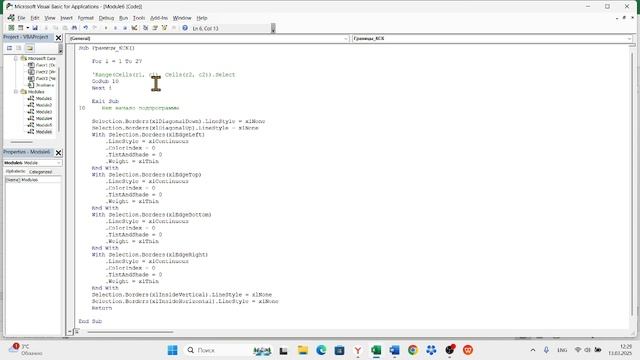Click the Reset stop icon
Screen dimensions: 640x360
pyautogui.click(x=124, y=28)
